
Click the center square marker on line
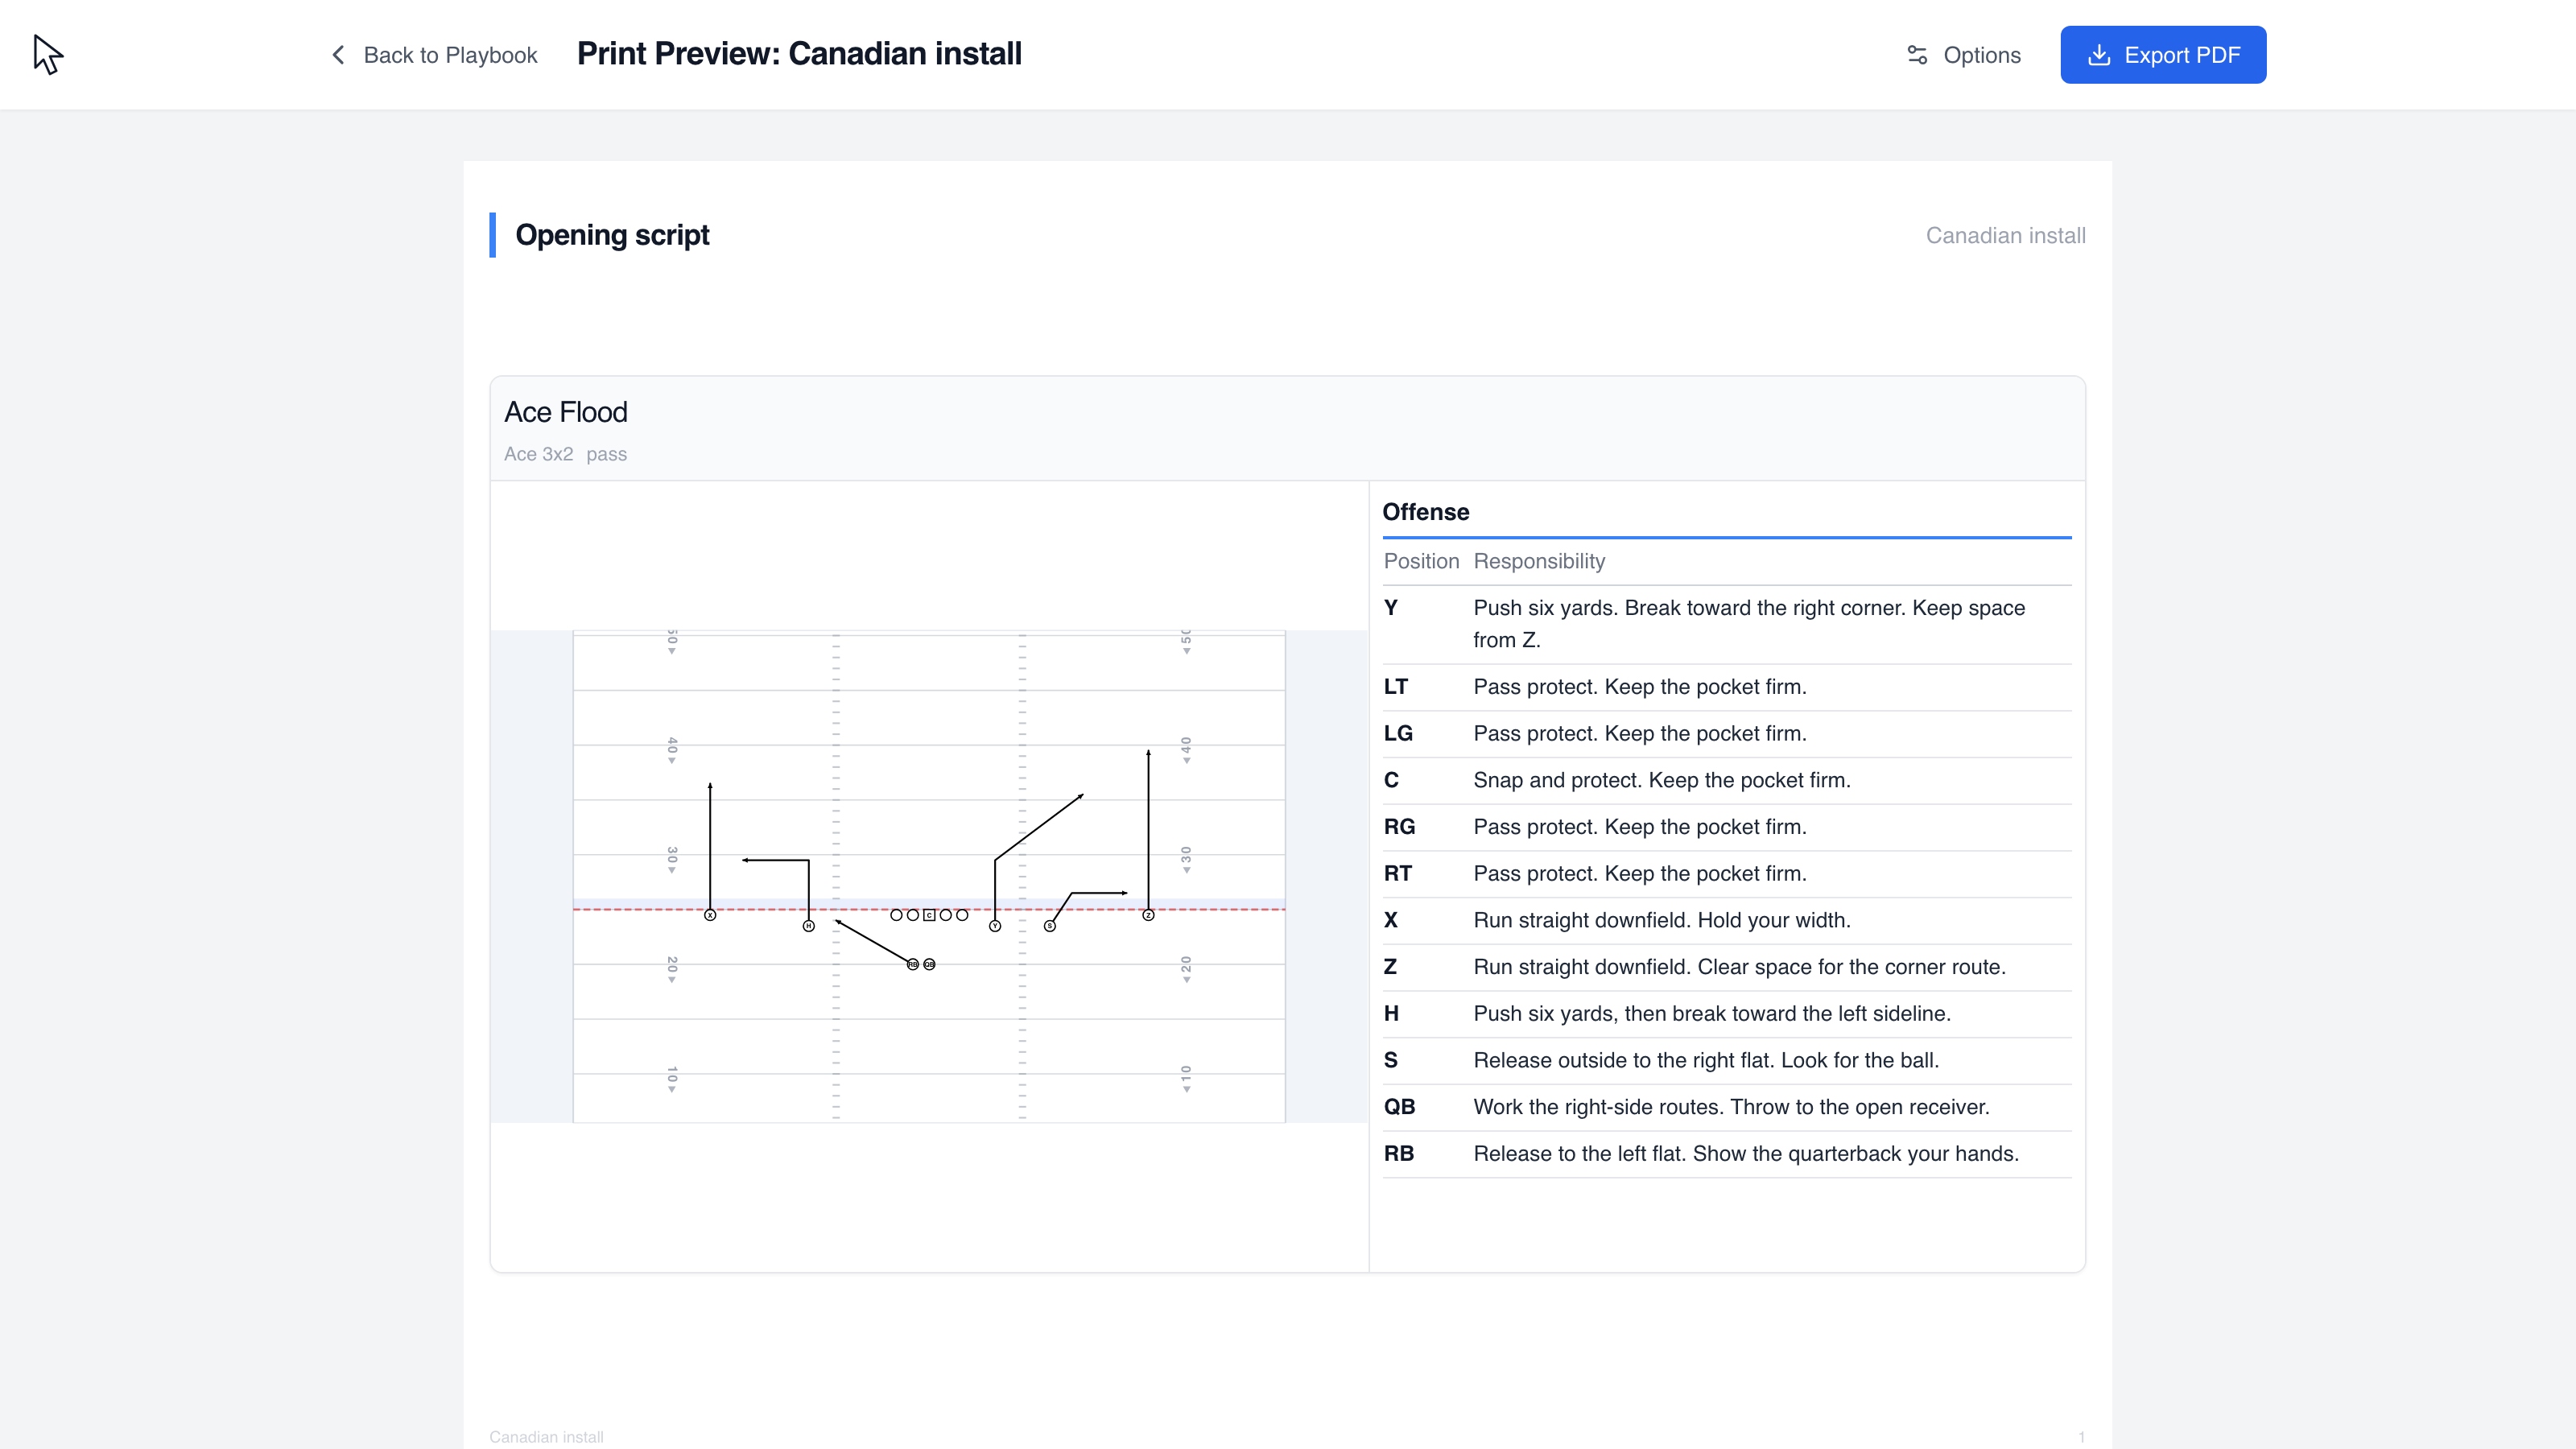tap(929, 915)
